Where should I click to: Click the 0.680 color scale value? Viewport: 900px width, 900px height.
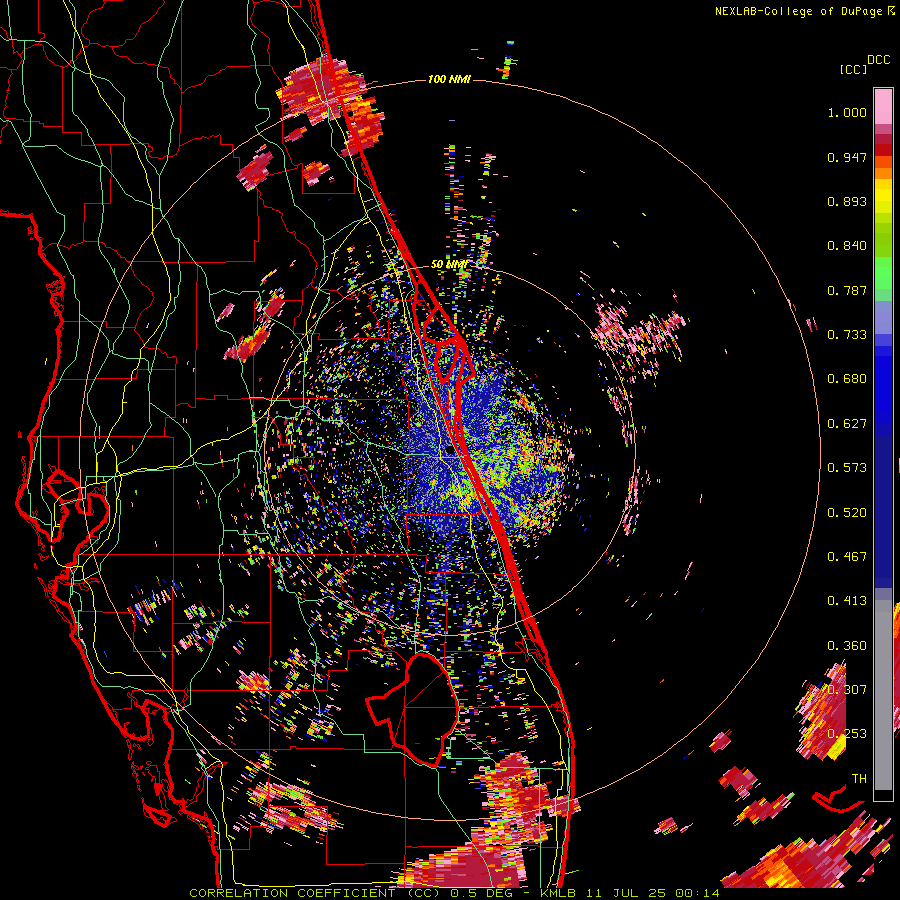[847, 379]
